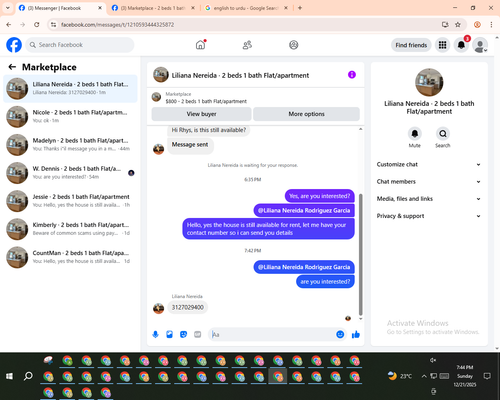
Task: Open the site information icon in address bar
Action: click(53, 25)
